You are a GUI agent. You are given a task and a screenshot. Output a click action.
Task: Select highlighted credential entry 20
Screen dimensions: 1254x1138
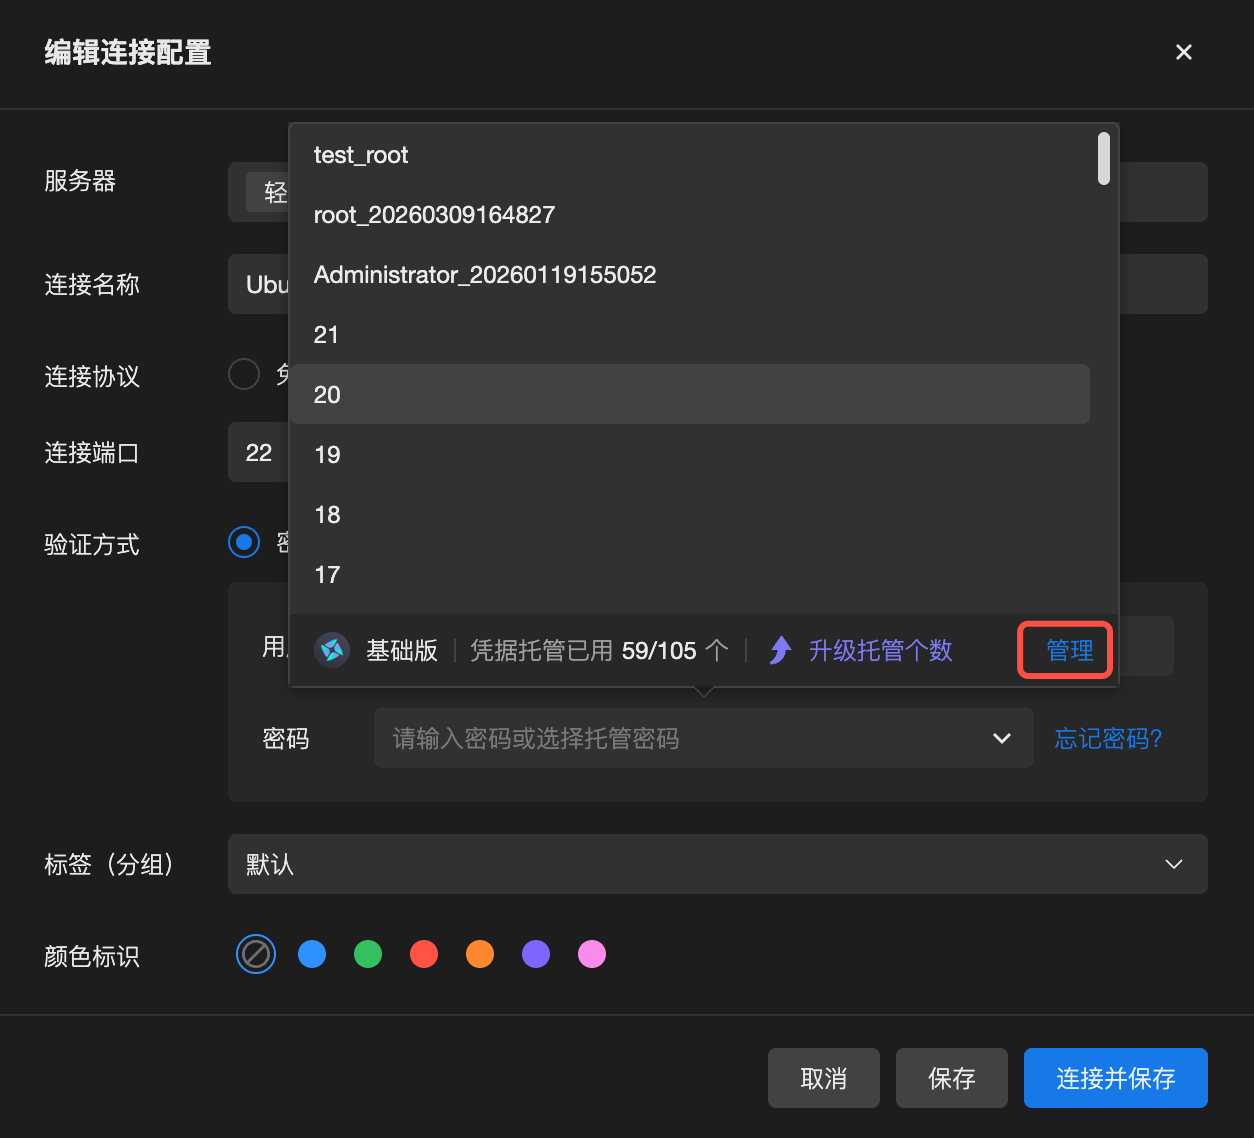pyautogui.click(x=689, y=394)
